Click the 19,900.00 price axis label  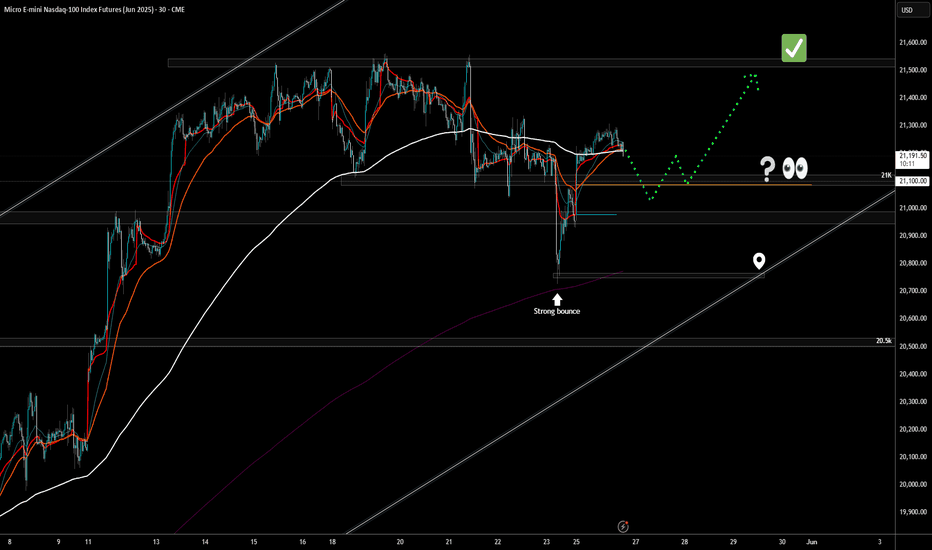913,512
